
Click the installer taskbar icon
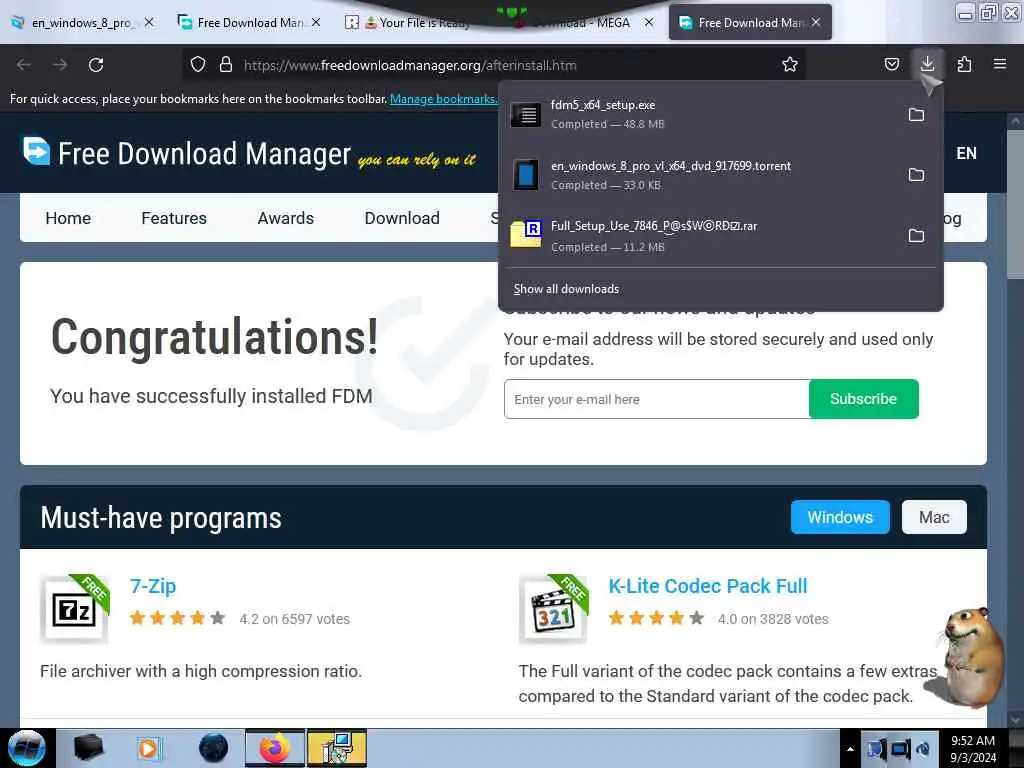pyautogui.click(x=337, y=748)
